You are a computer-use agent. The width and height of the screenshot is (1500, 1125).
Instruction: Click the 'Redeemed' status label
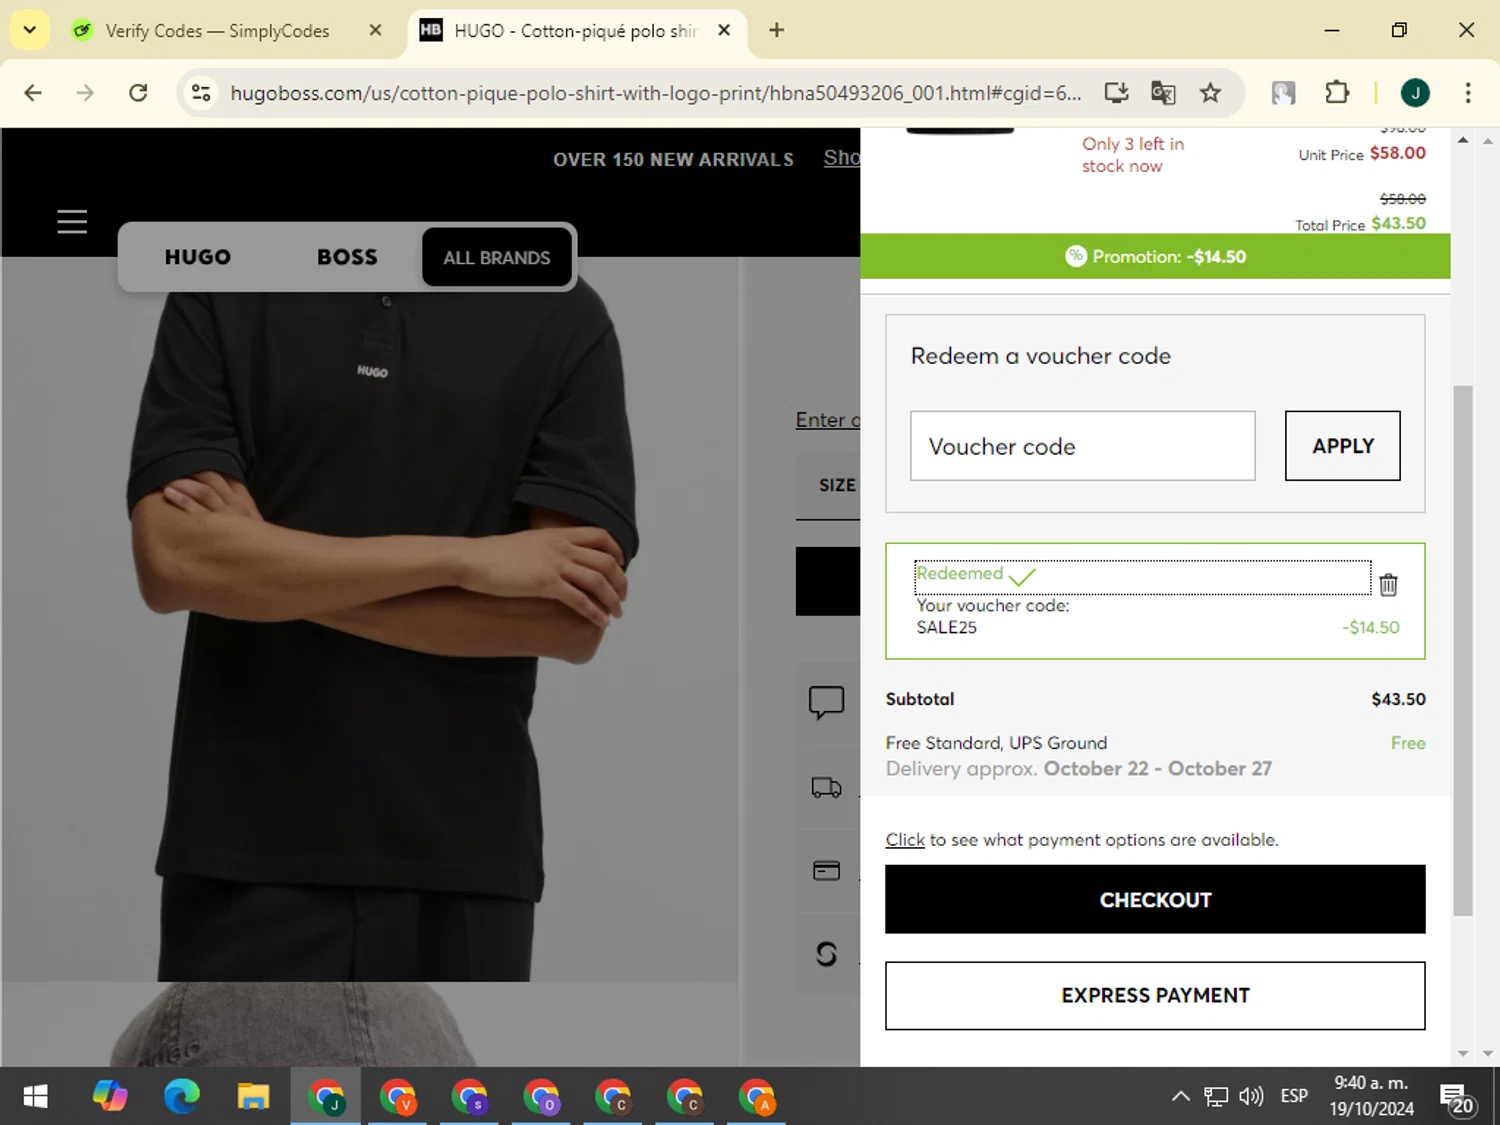tap(959, 573)
